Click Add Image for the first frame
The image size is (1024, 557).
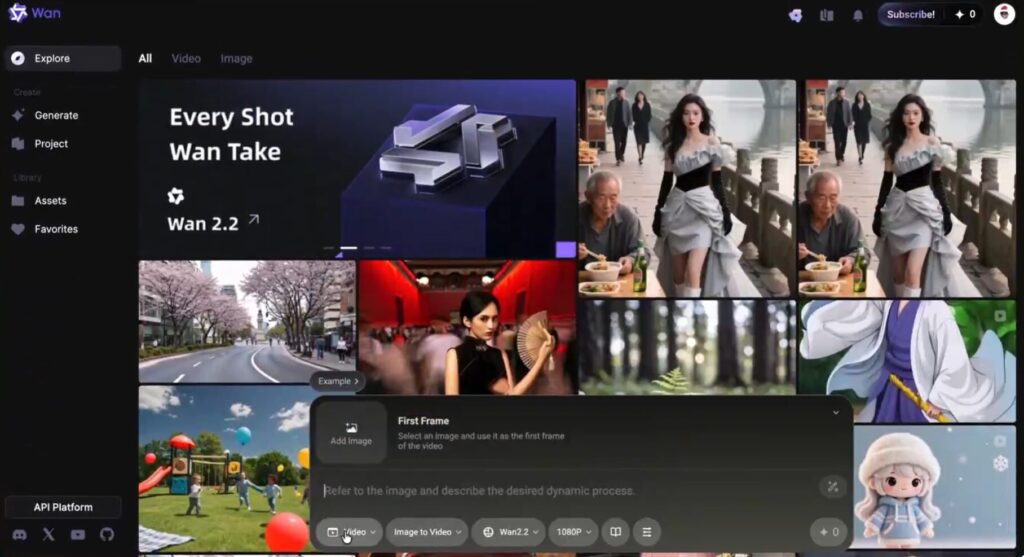pyautogui.click(x=351, y=433)
